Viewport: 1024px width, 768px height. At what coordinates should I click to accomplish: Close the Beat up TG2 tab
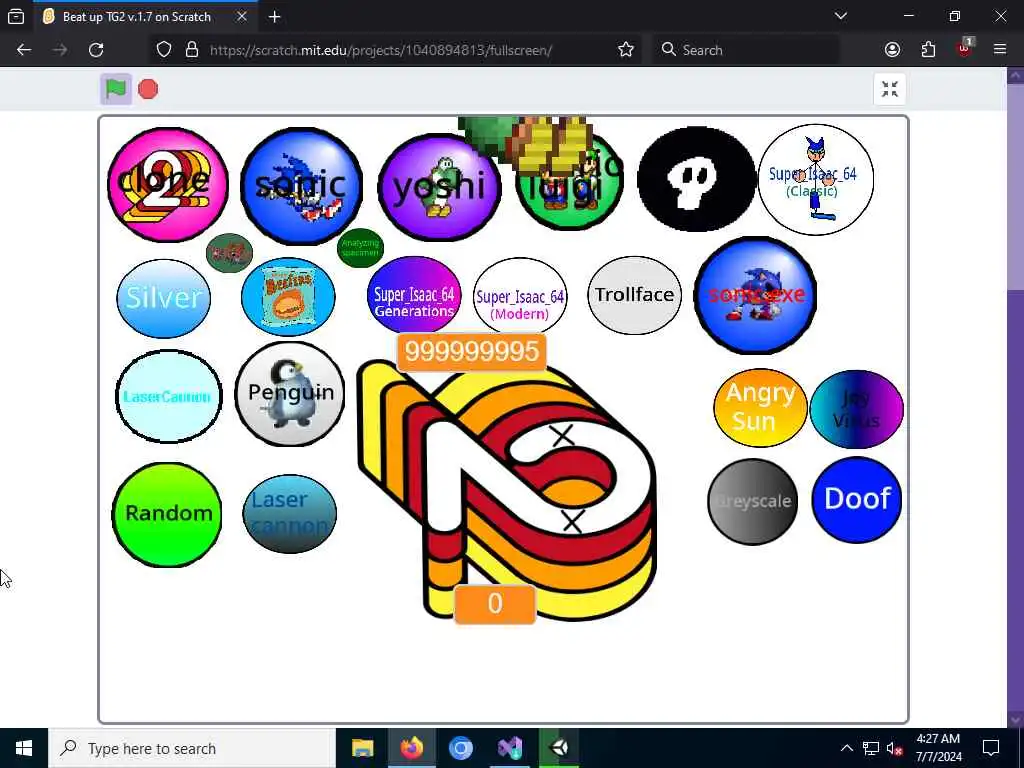(x=242, y=16)
